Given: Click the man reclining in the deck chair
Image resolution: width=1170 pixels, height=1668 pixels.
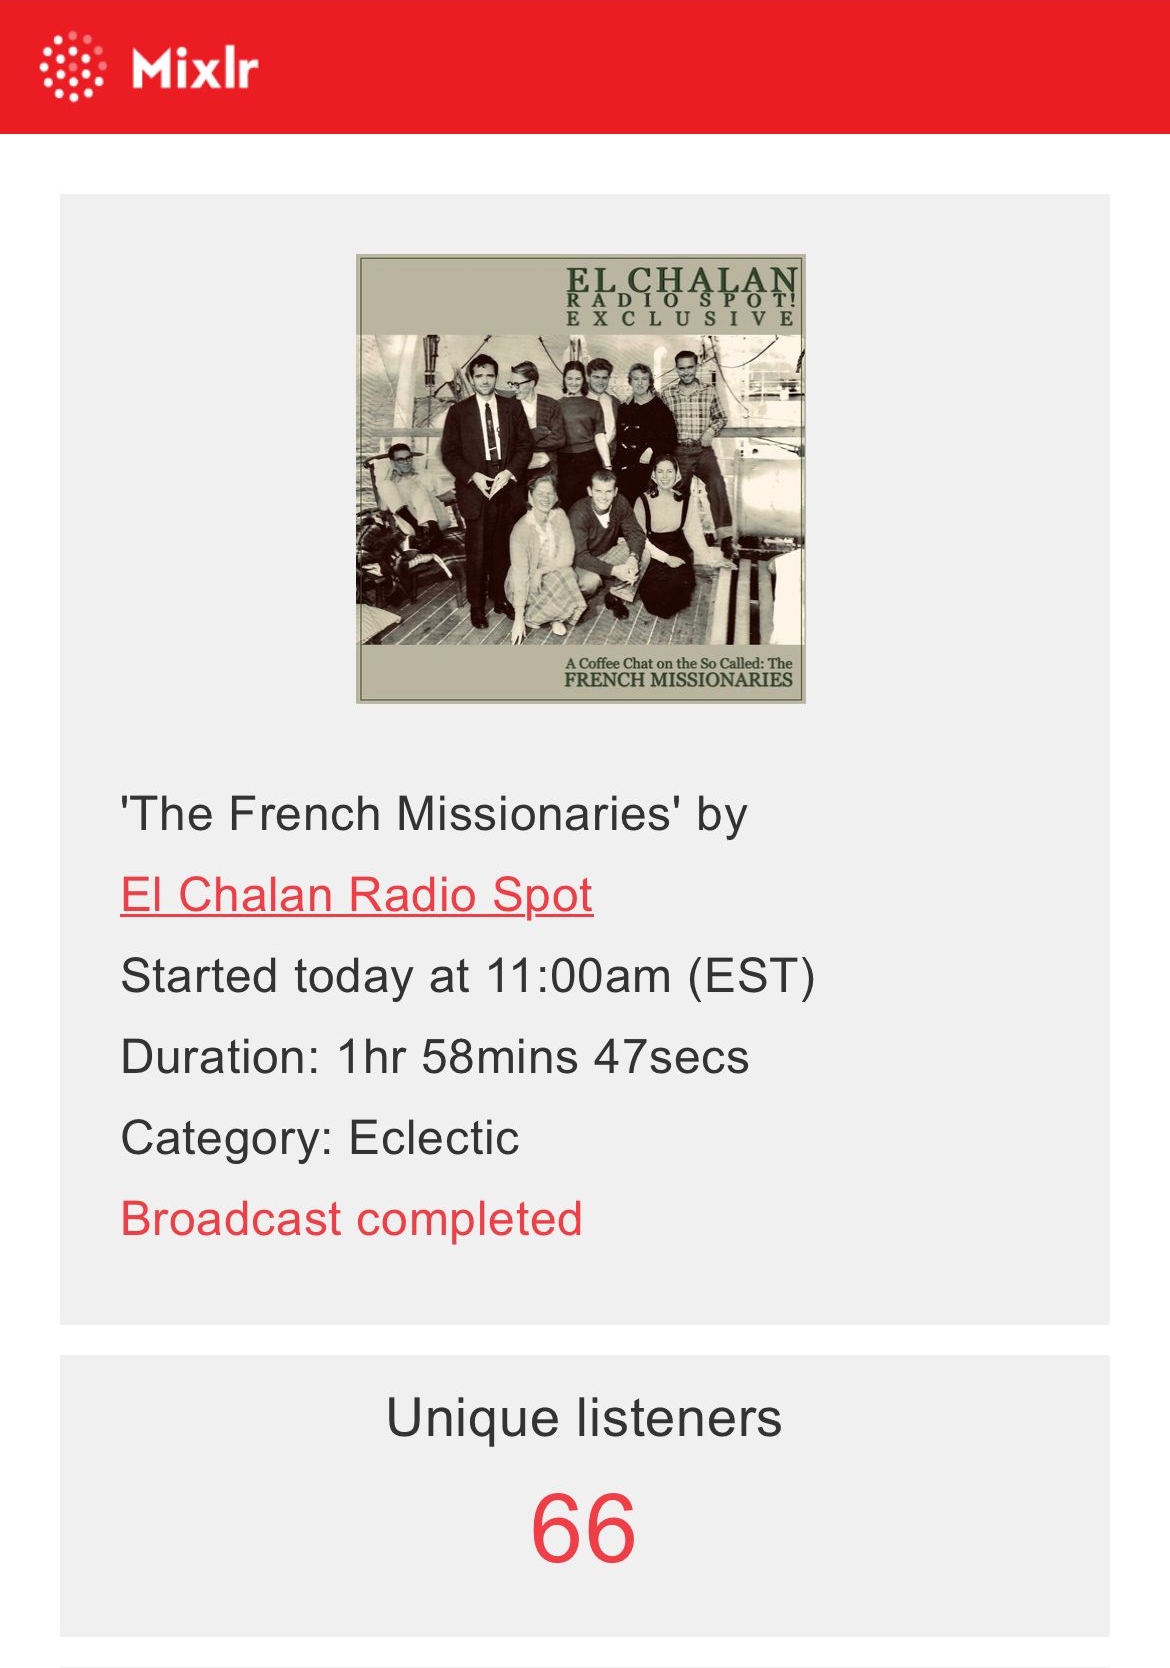Looking at the screenshot, I should click(x=404, y=490).
